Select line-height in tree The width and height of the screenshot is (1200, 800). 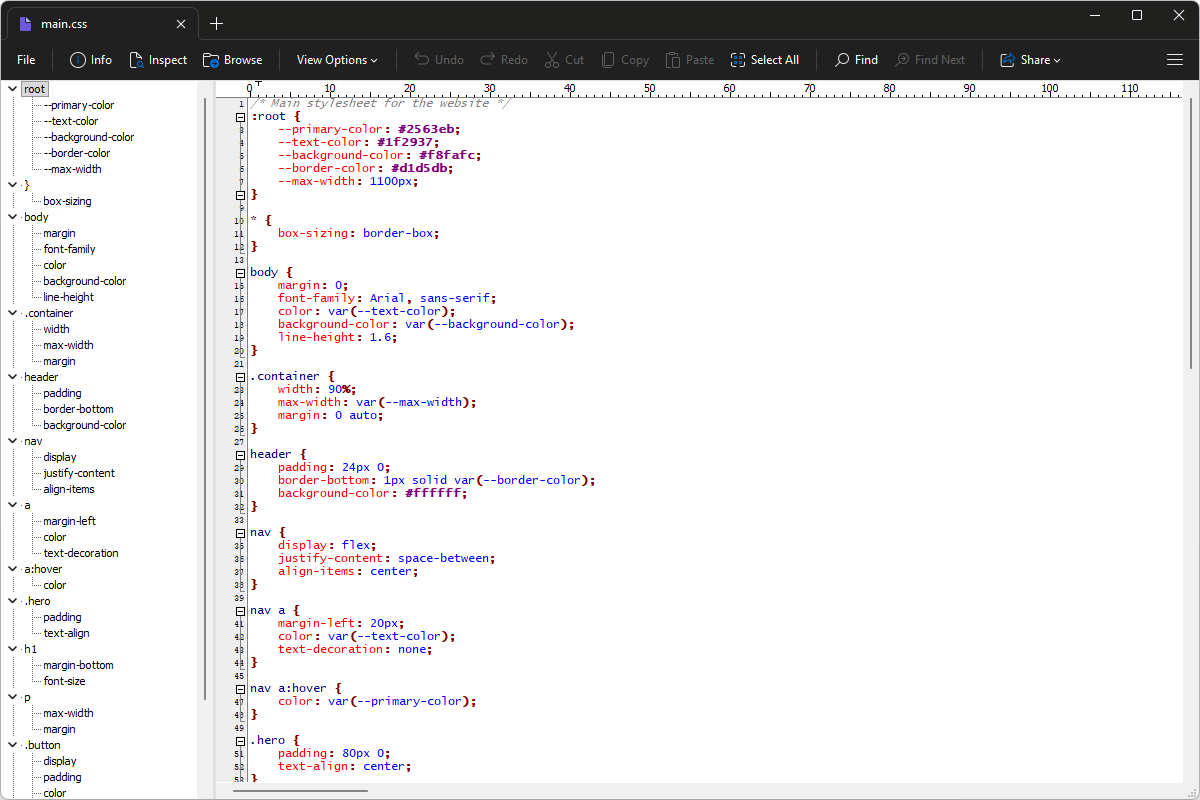pos(68,297)
